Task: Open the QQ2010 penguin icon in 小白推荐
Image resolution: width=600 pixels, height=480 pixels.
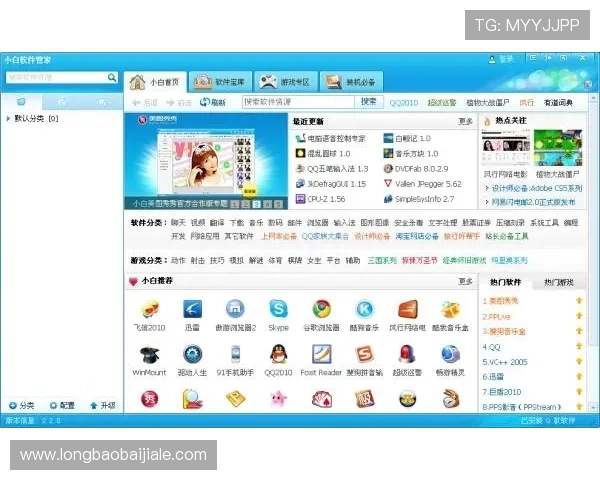Action: coord(278,354)
